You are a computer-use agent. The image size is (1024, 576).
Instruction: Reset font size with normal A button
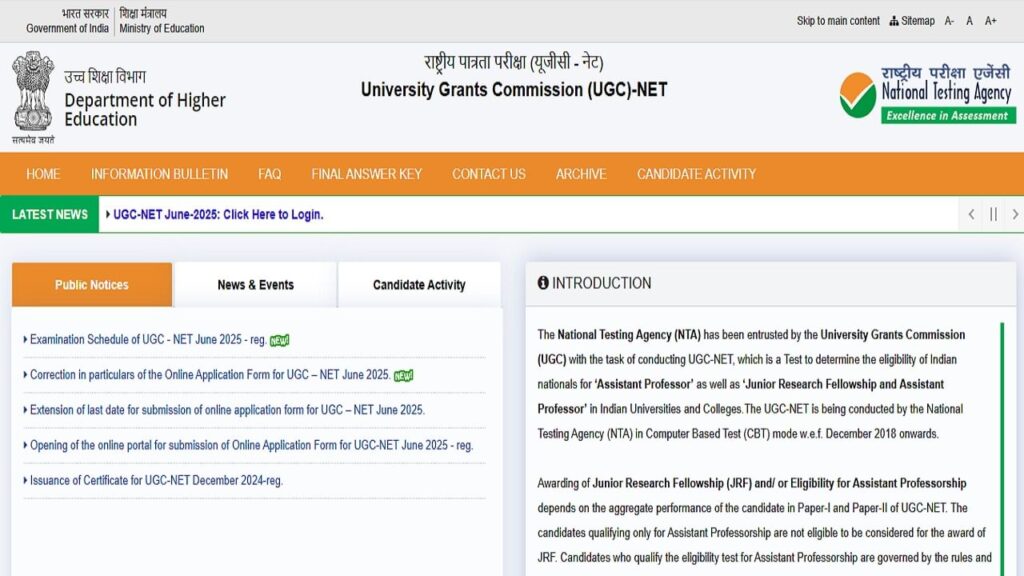pos(969,21)
